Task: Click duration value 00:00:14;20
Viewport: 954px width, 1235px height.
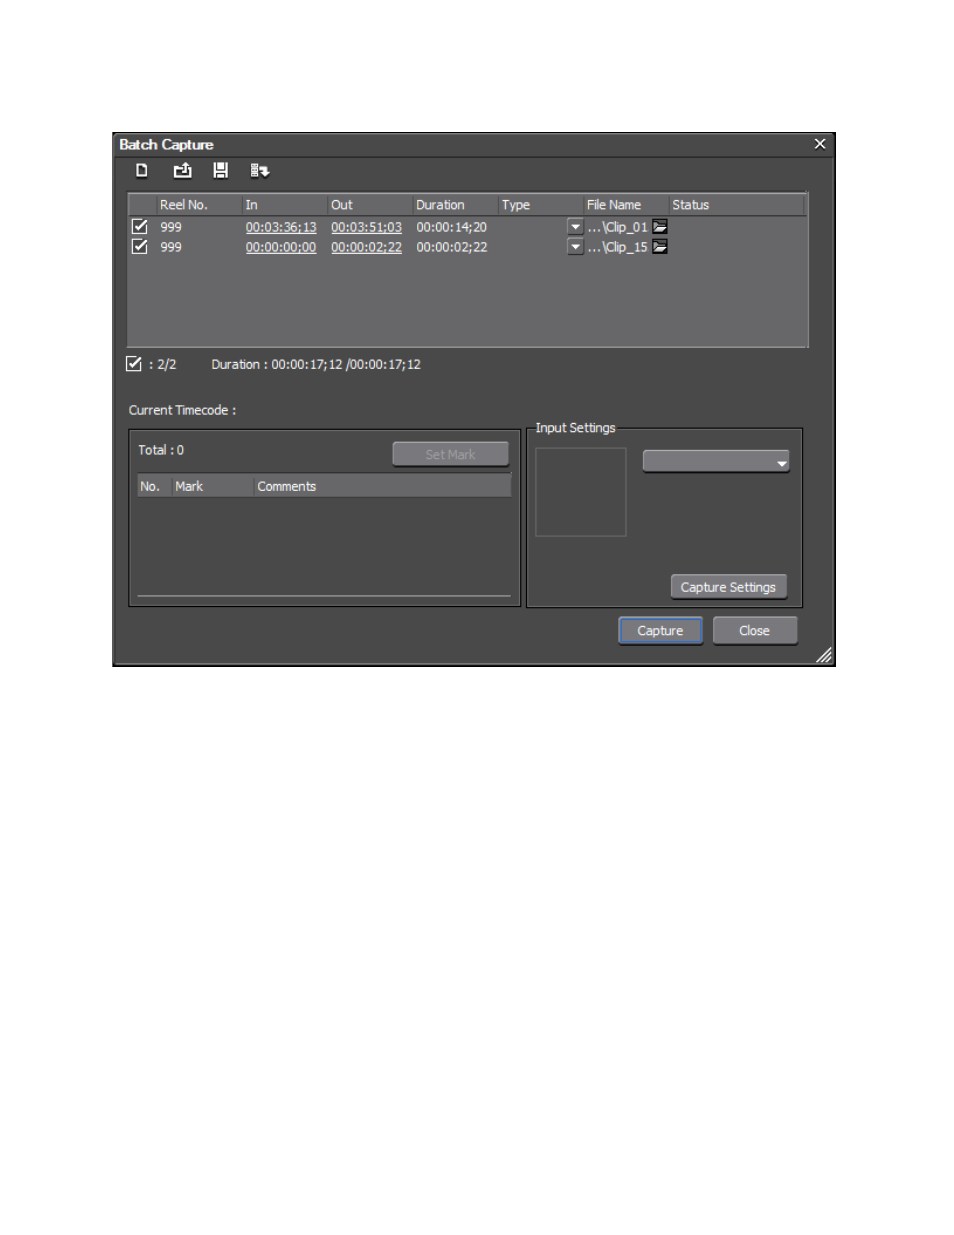Action: (452, 227)
